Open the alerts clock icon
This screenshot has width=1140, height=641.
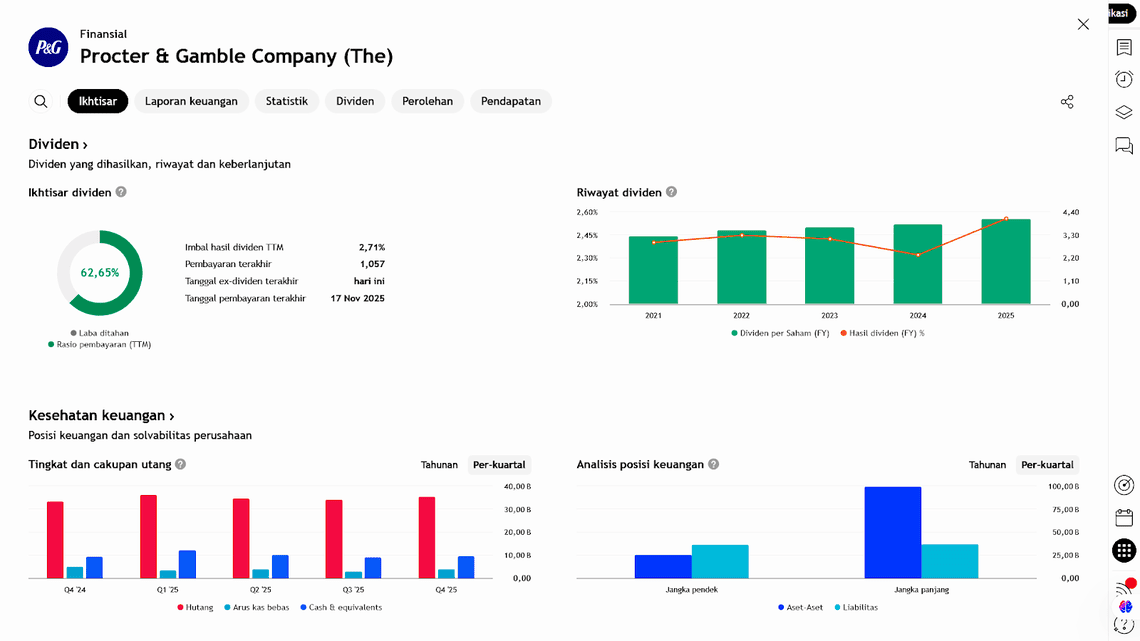(x=1124, y=80)
